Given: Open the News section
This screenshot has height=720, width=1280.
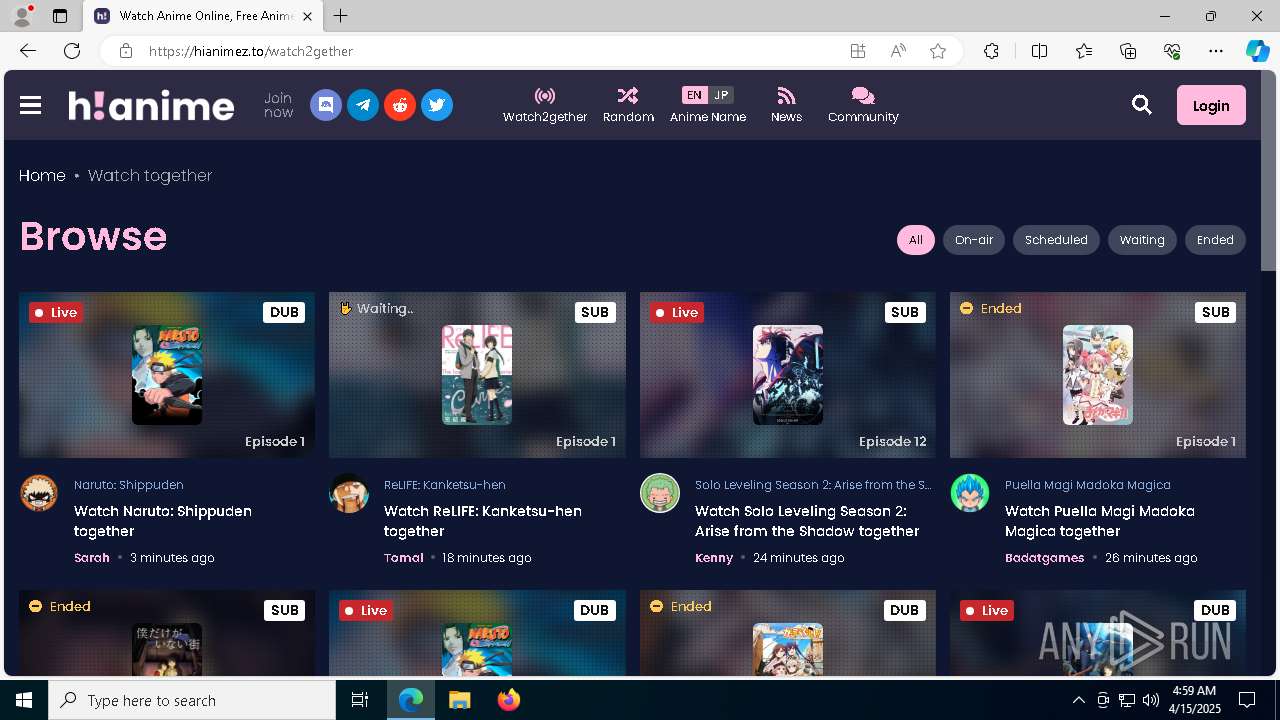Looking at the screenshot, I should (786, 105).
